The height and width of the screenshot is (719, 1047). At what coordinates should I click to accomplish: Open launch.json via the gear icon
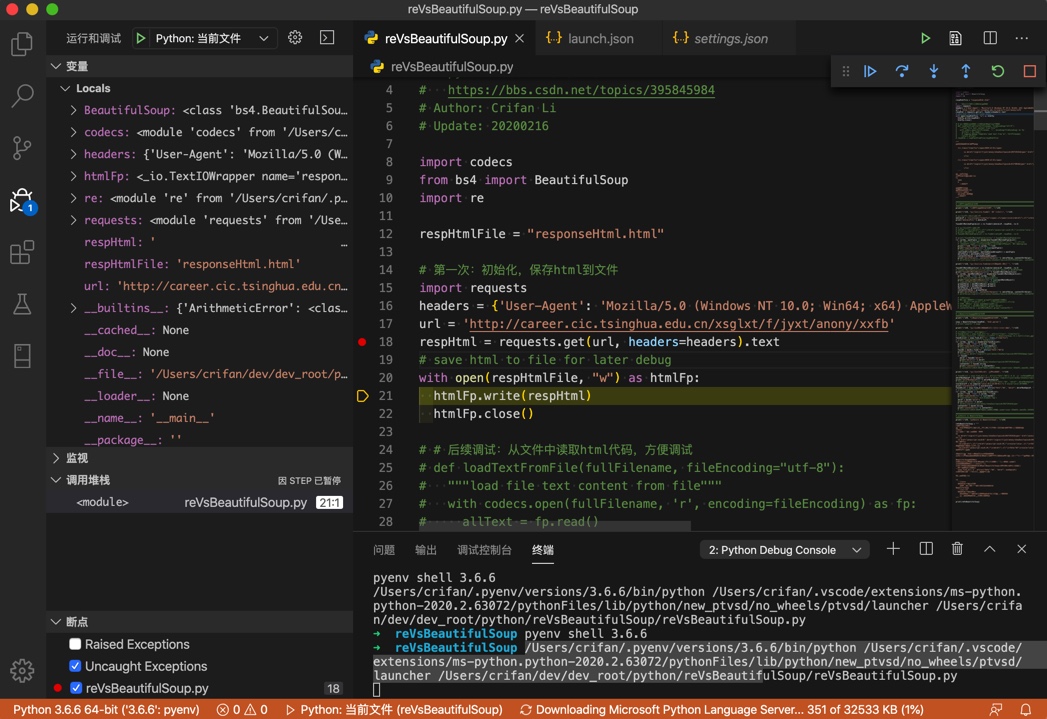tap(294, 37)
